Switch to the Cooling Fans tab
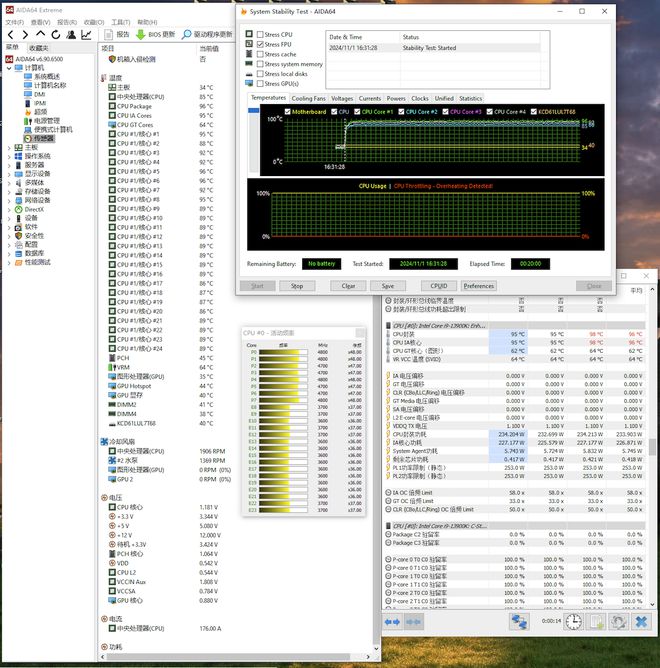 point(308,98)
